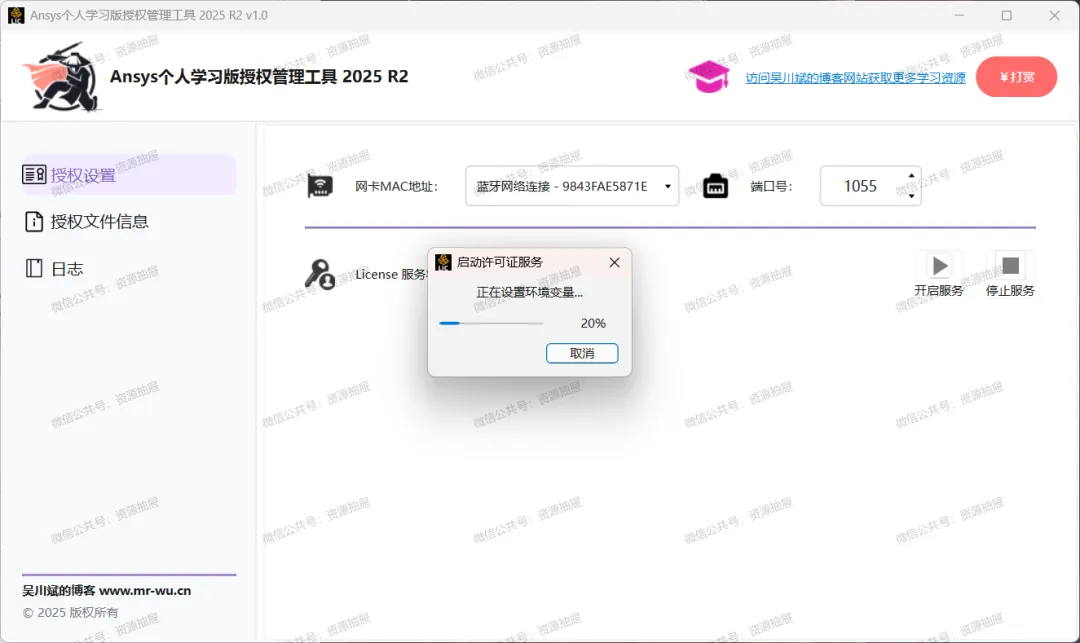
Task: Close the 启动许可证服务 dialog
Action: pos(614,262)
